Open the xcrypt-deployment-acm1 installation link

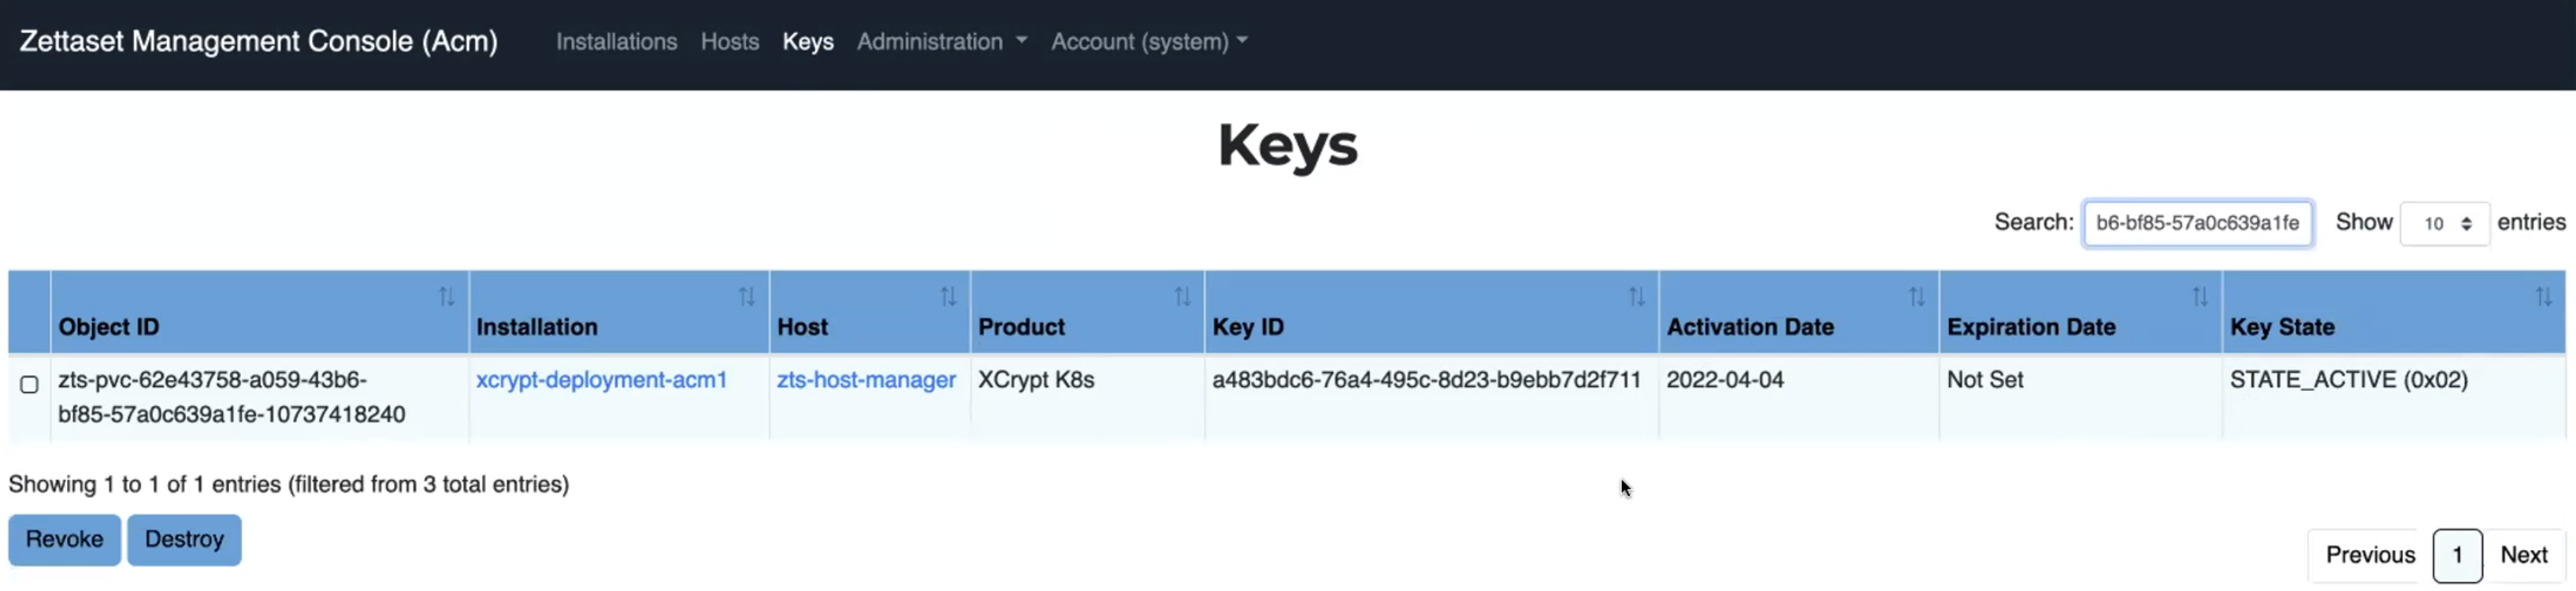tap(601, 380)
